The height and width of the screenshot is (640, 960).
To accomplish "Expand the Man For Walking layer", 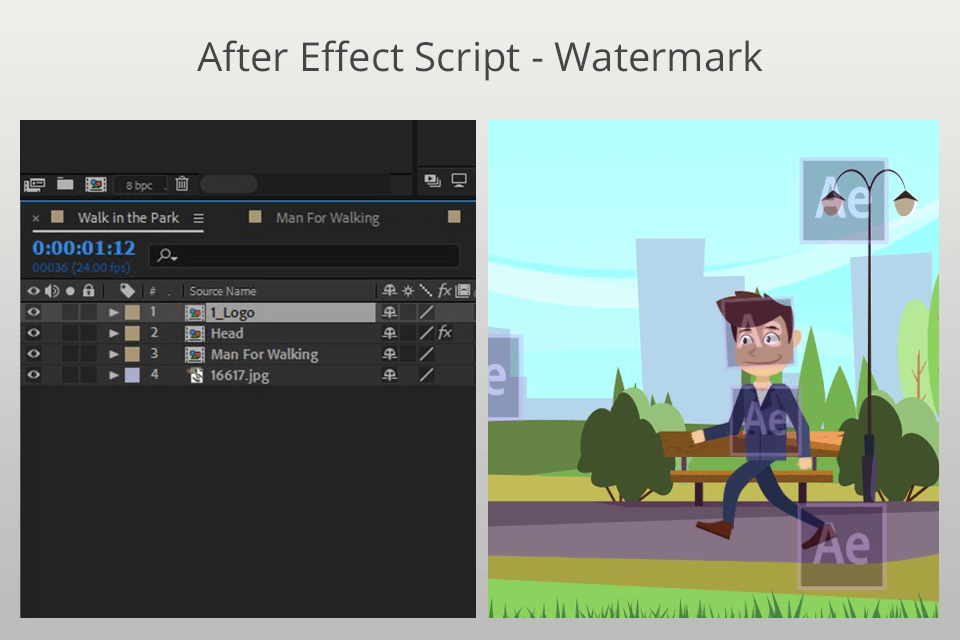I will [x=113, y=354].
